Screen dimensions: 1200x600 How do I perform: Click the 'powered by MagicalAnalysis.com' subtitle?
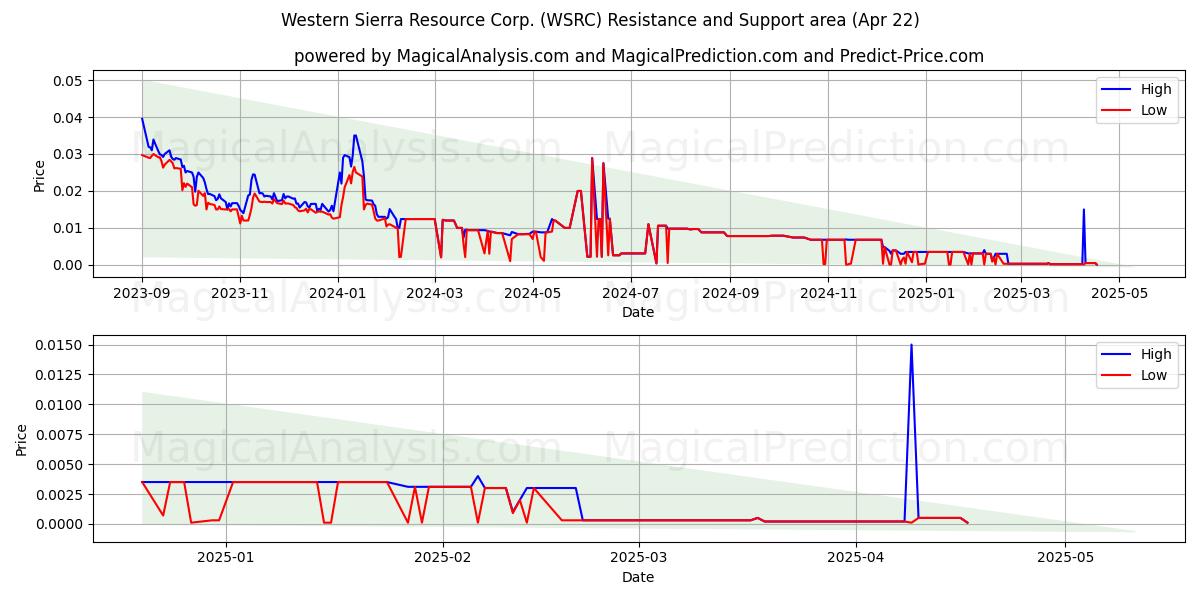[638, 56]
